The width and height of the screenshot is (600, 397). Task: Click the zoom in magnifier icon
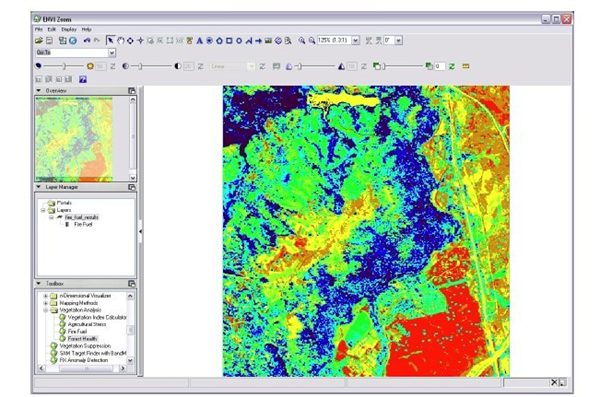point(302,40)
